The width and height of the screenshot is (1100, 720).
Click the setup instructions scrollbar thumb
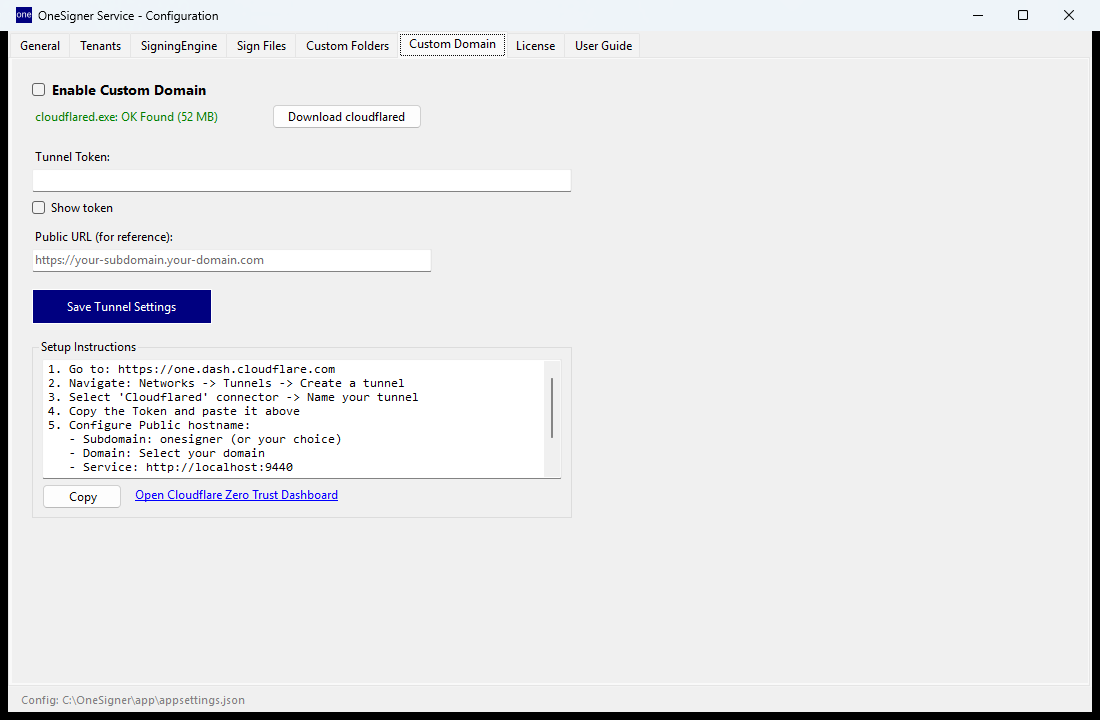[552, 408]
